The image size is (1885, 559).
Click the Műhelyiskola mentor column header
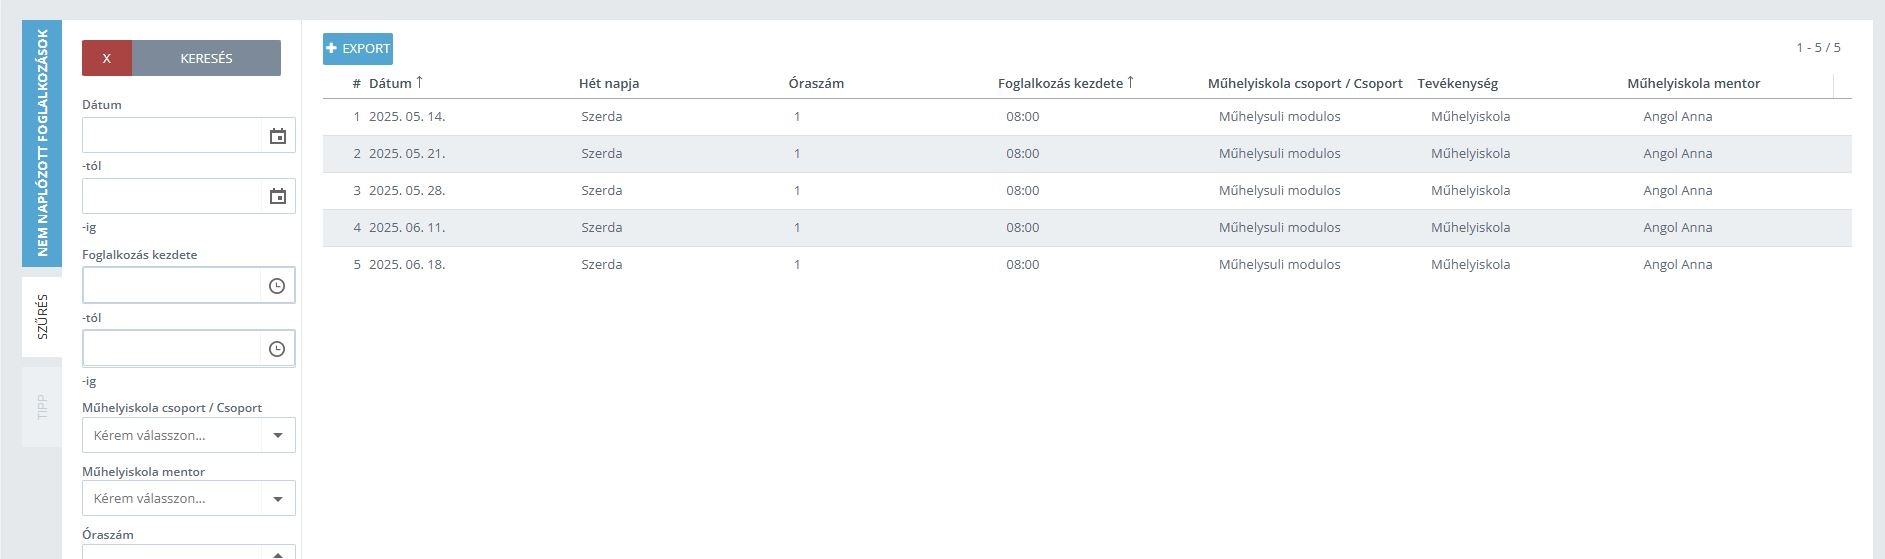[1693, 83]
